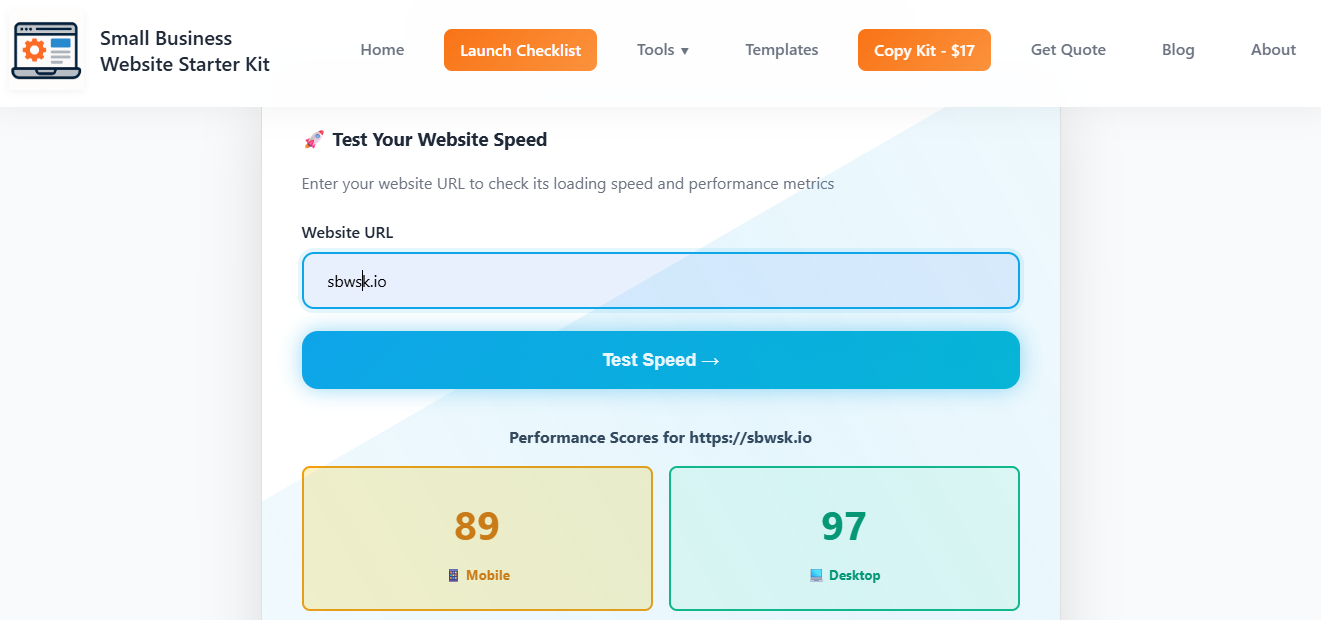Open the Launch Checklist
Screen dimensions: 1321x620
click(x=520, y=49)
